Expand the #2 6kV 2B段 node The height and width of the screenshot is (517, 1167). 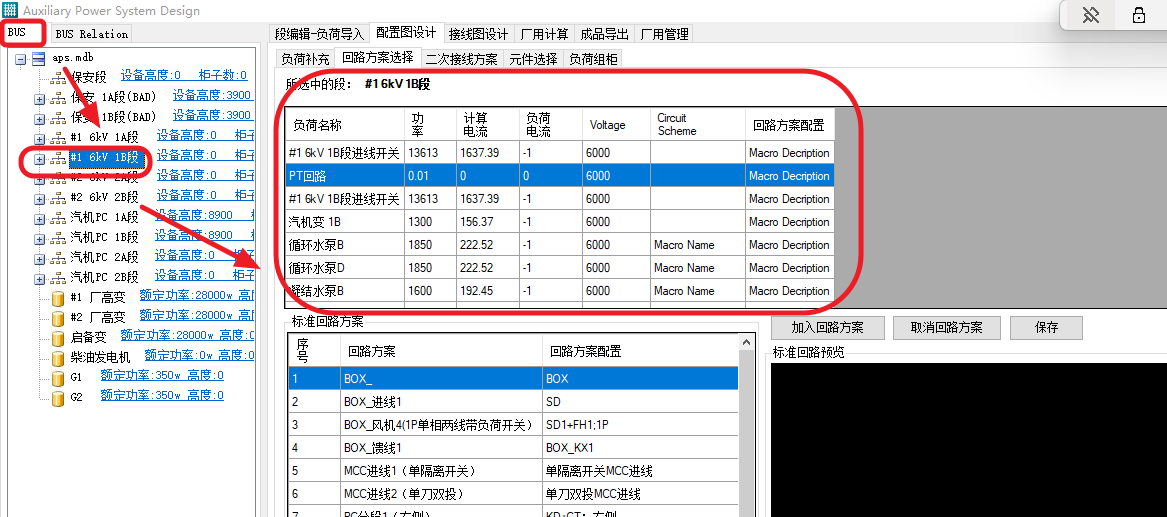pyautogui.click(x=39, y=199)
